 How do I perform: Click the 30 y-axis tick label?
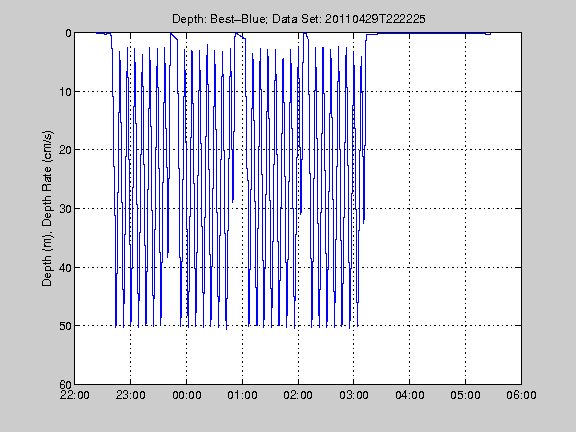pos(65,209)
